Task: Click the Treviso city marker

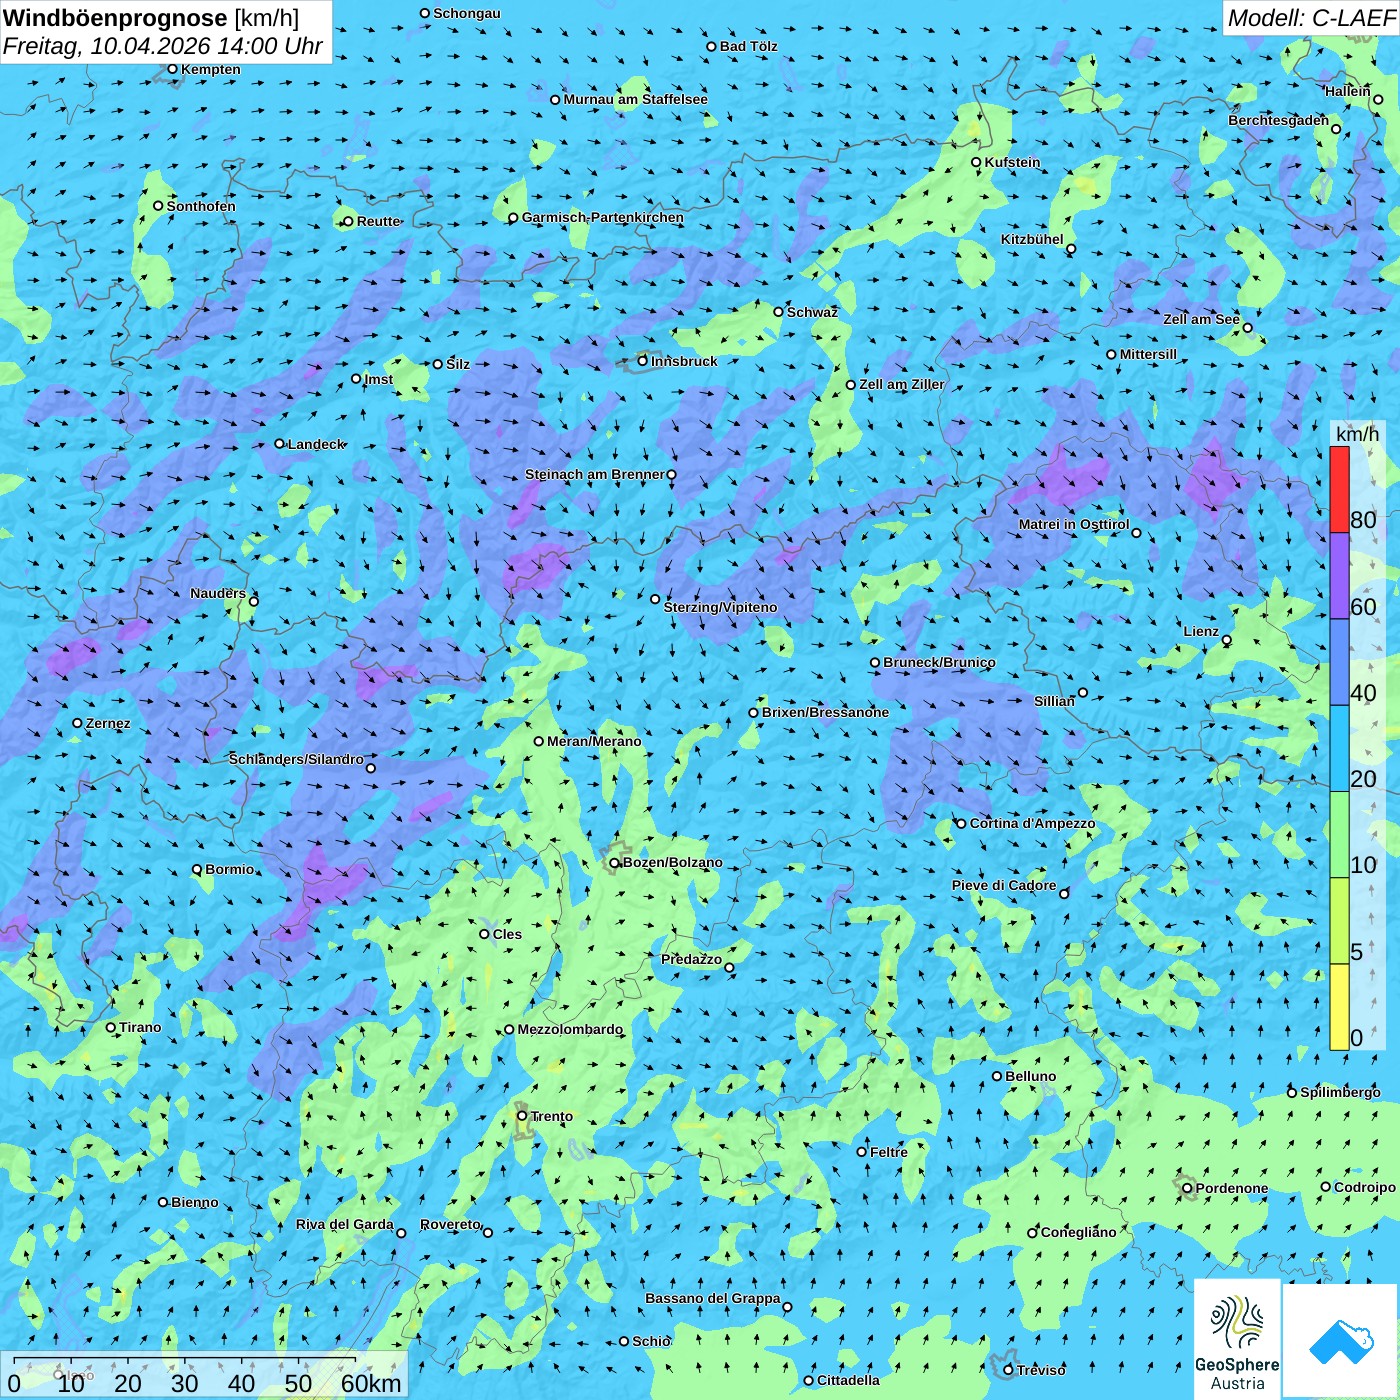Action: tap(1008, 1370)
